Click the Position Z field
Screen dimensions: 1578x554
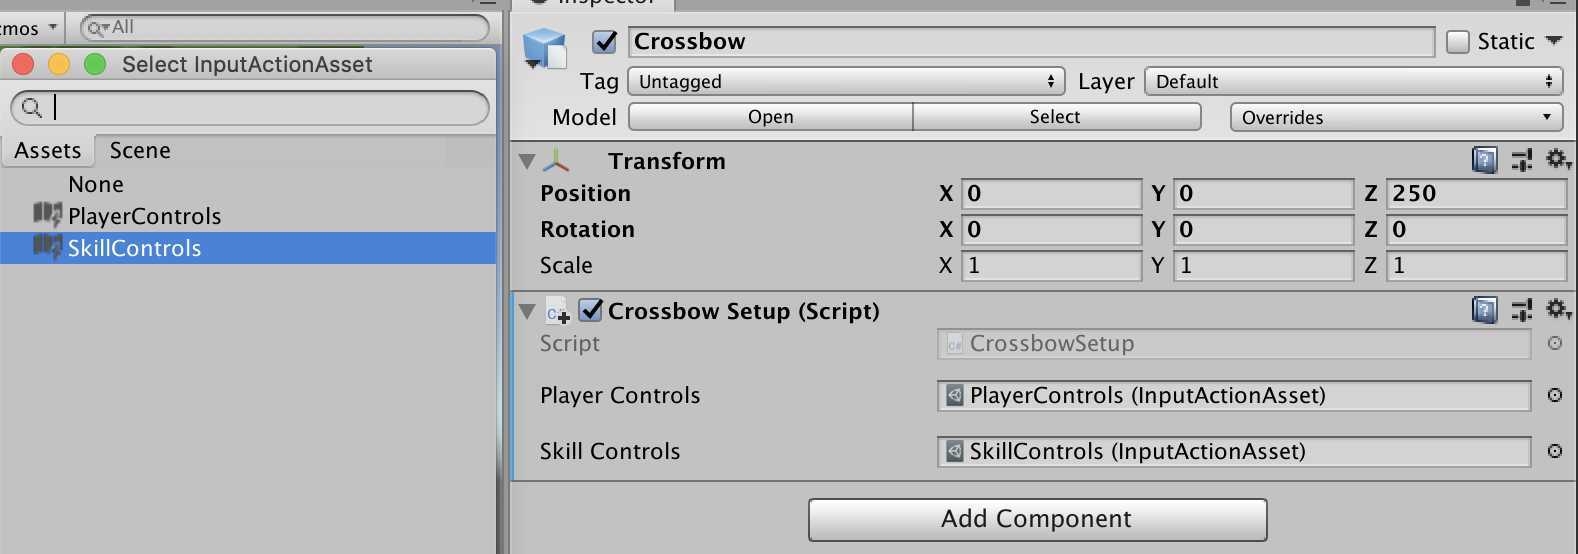[x=1476, y=193]
